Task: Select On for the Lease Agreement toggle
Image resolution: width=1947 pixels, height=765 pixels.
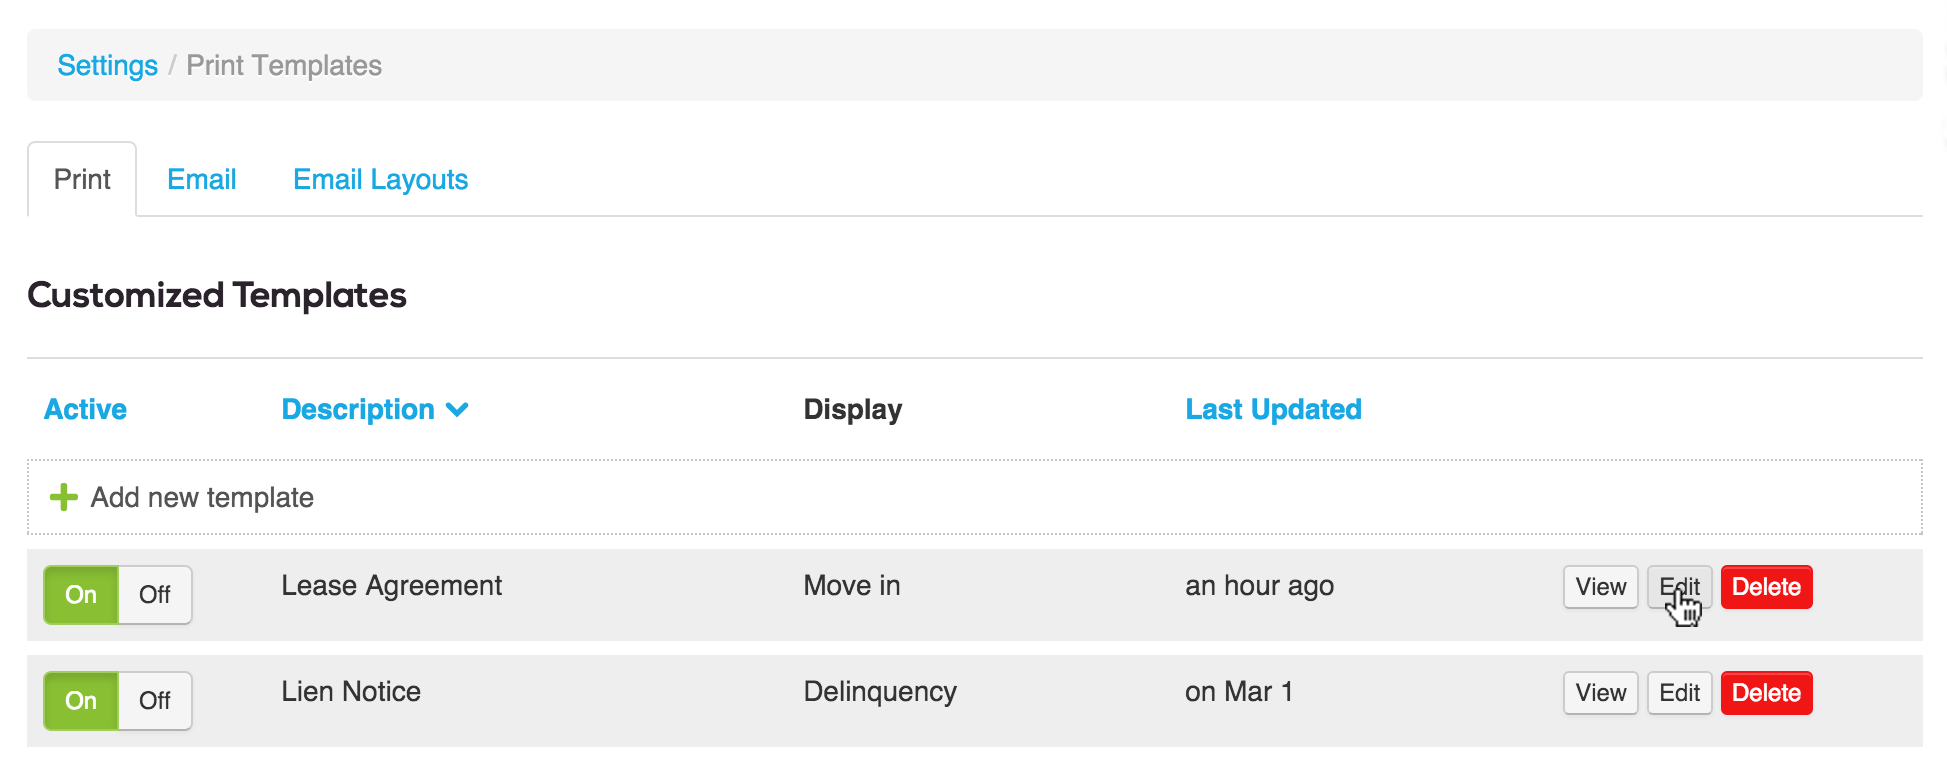Action: 81,595
